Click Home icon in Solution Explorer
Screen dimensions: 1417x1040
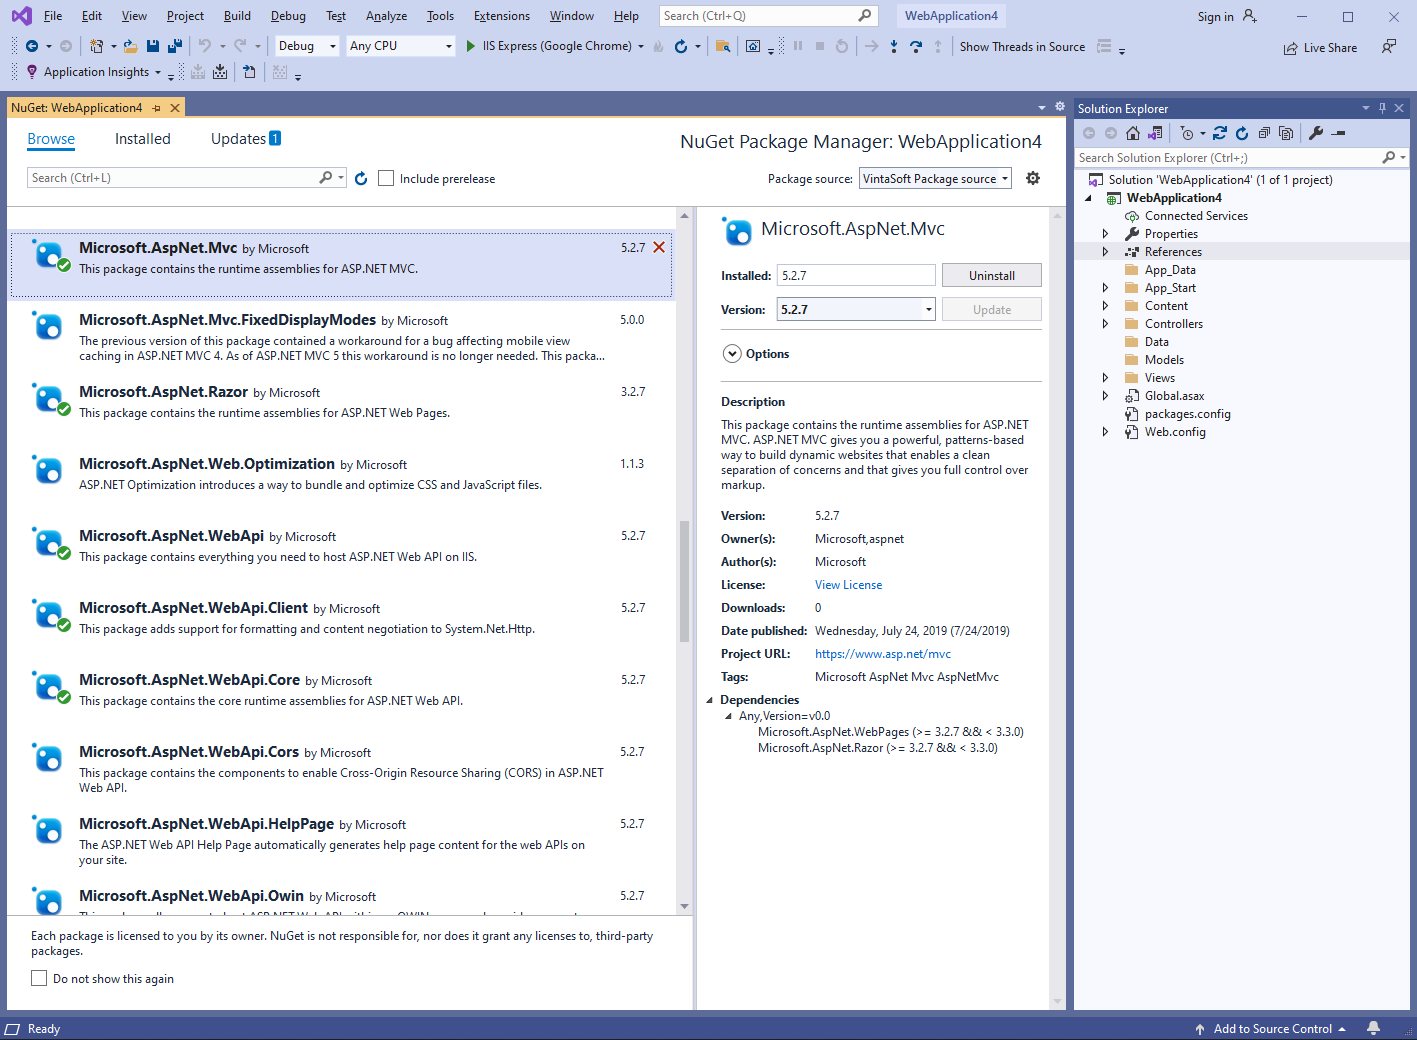click(x=1133, y=133)
